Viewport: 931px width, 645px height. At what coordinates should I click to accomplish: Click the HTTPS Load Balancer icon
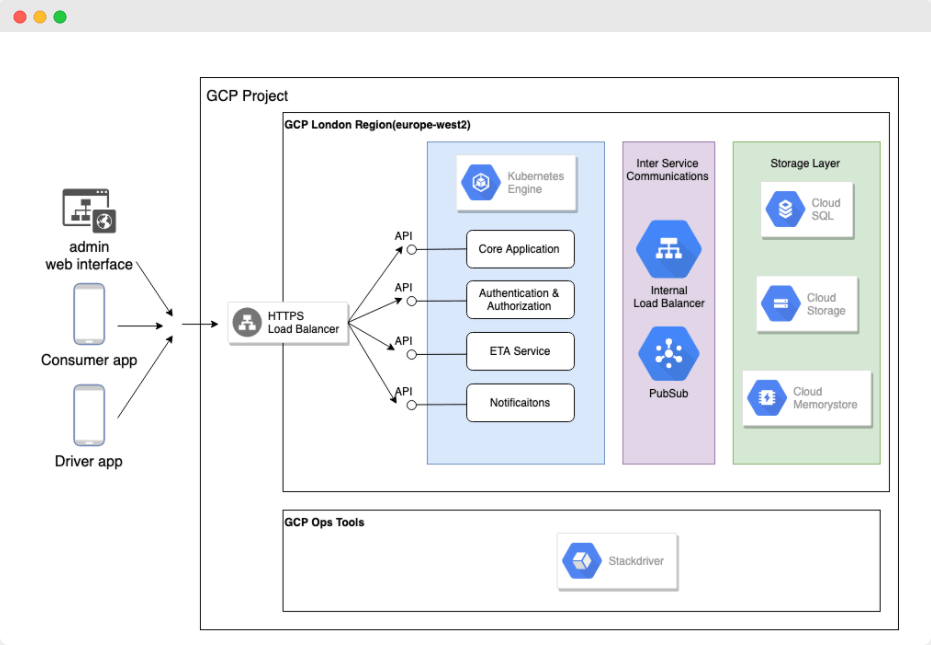tap(247, 322)
